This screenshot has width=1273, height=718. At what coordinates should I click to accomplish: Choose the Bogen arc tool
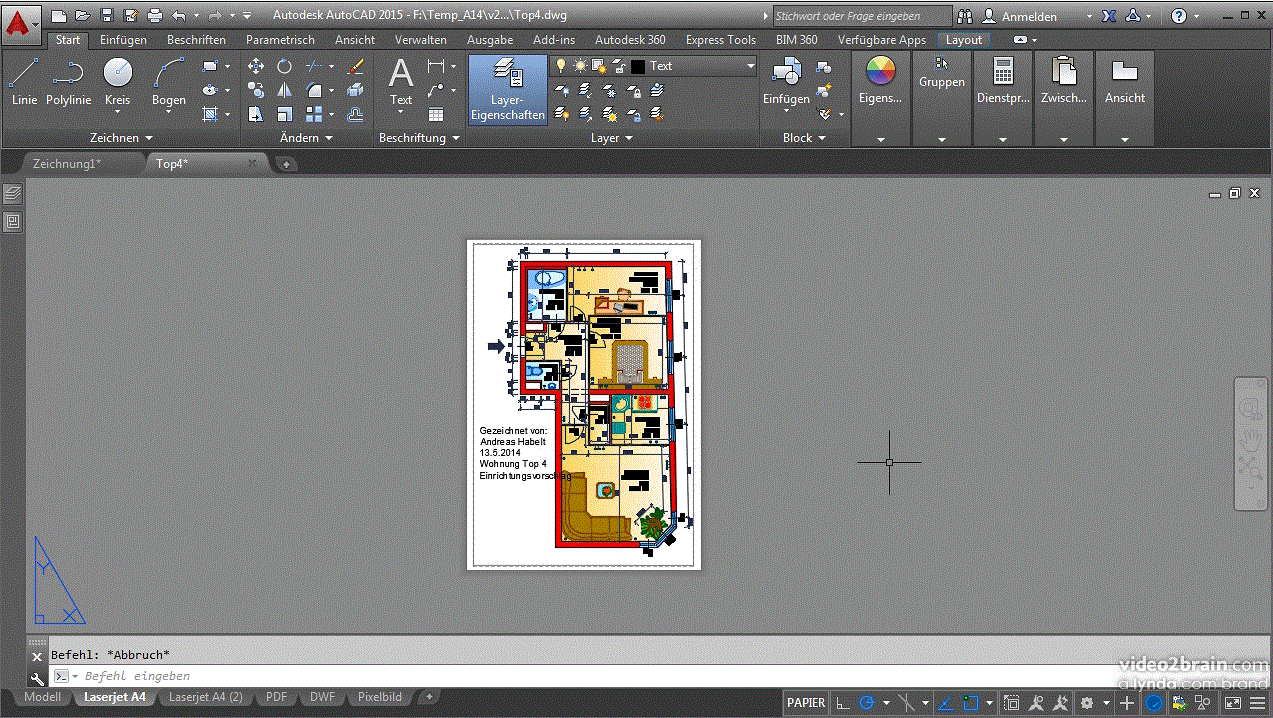point(169,81)
